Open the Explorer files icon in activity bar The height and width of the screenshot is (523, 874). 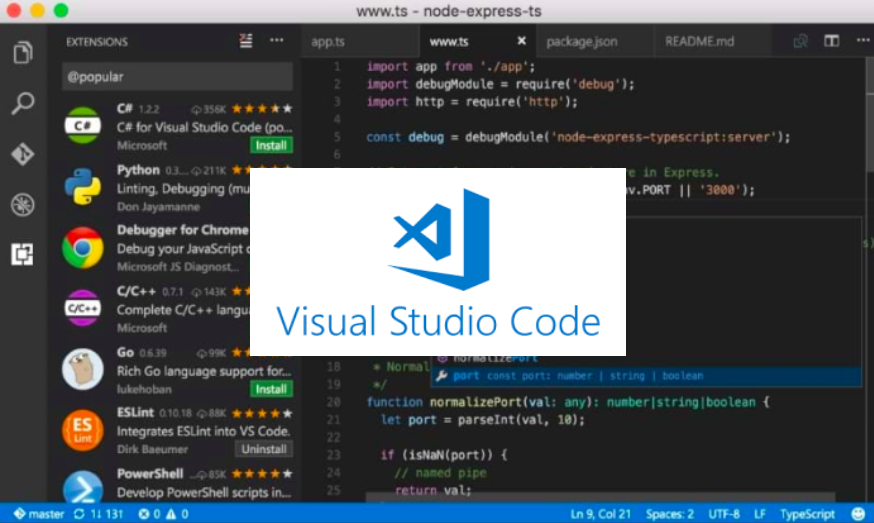click(22, 52)
